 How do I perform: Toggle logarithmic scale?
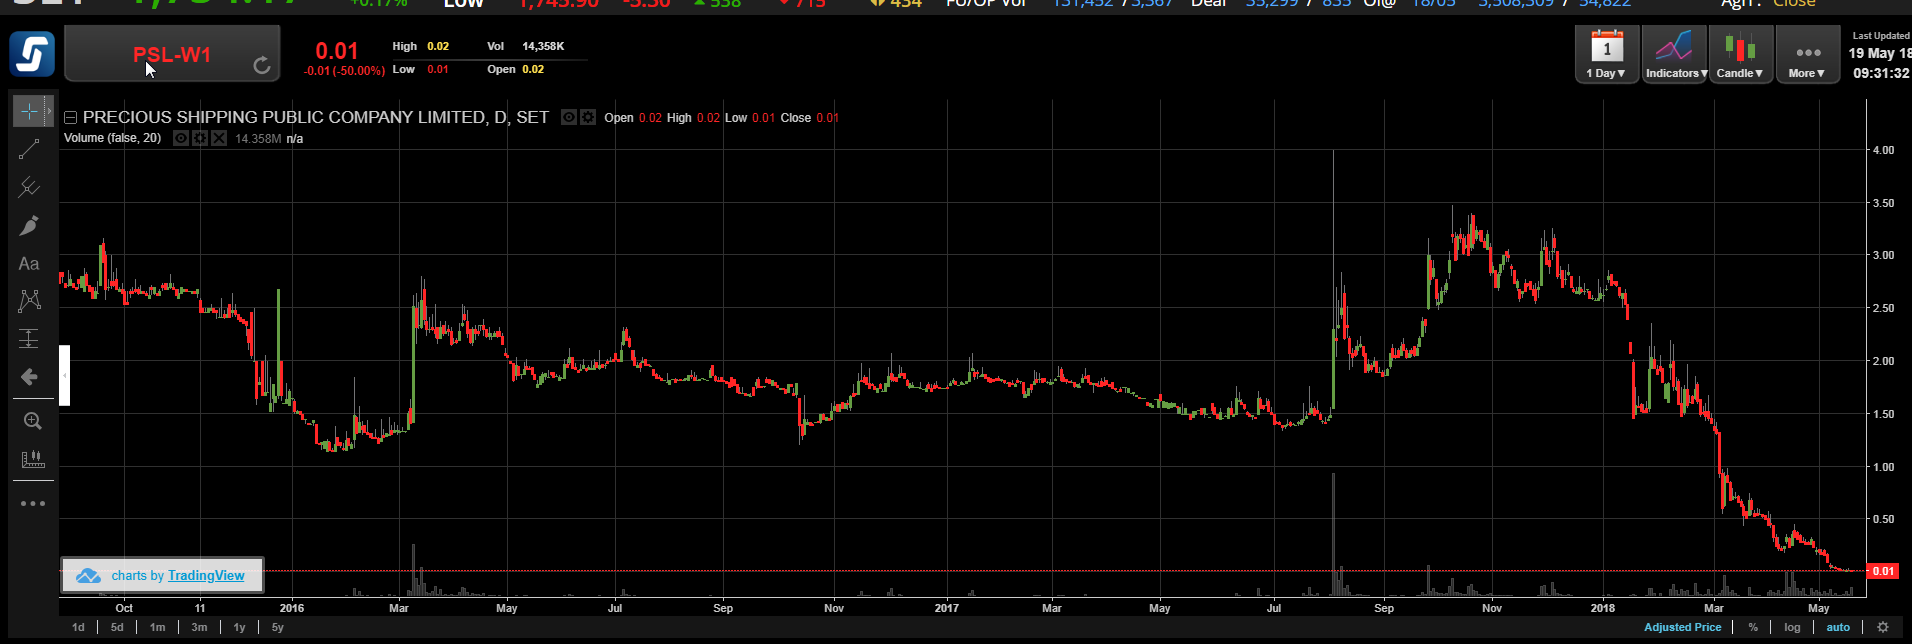(x=1792, y=627)
